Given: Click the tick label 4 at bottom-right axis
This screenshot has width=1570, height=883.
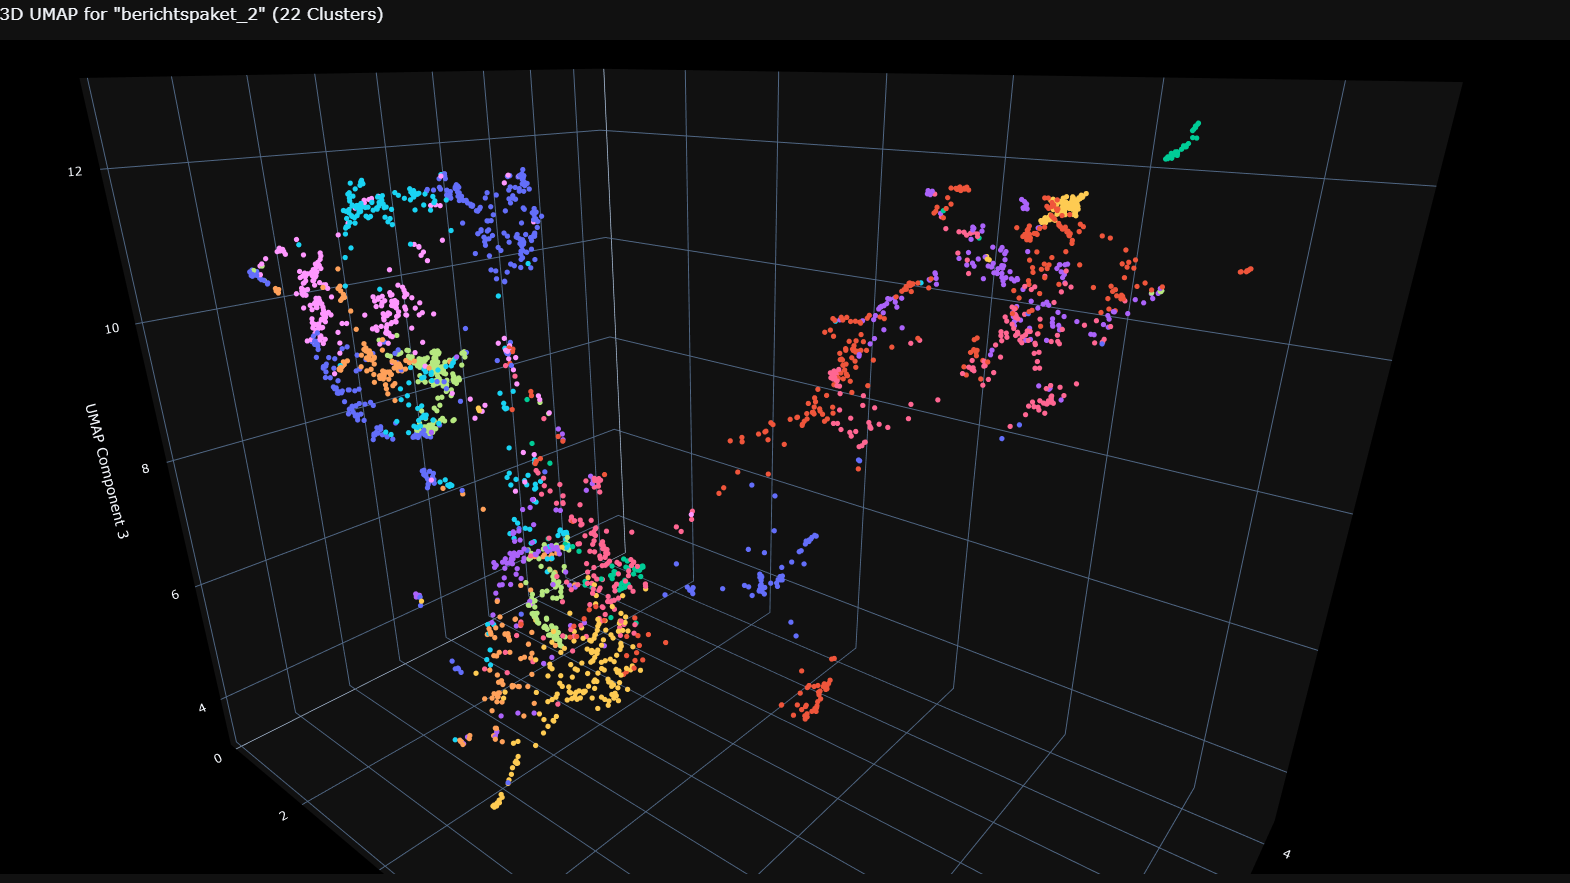Looking at the screenshot, I should click(1286, 854).
